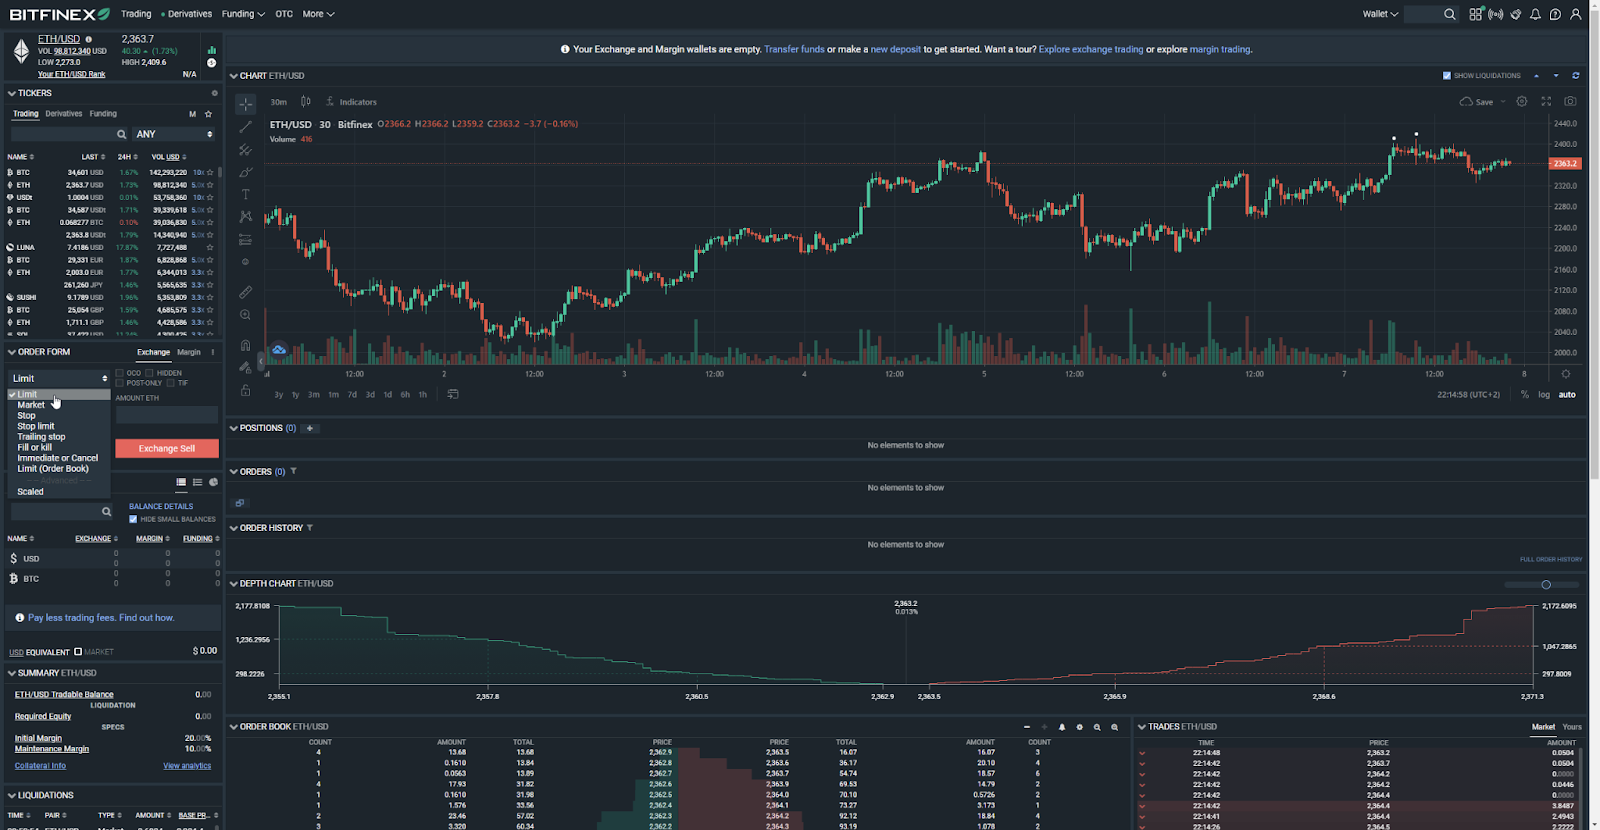Screen dimensions: 1600x830
Task: Select the brush drawing tool
Action: point(245,172)
